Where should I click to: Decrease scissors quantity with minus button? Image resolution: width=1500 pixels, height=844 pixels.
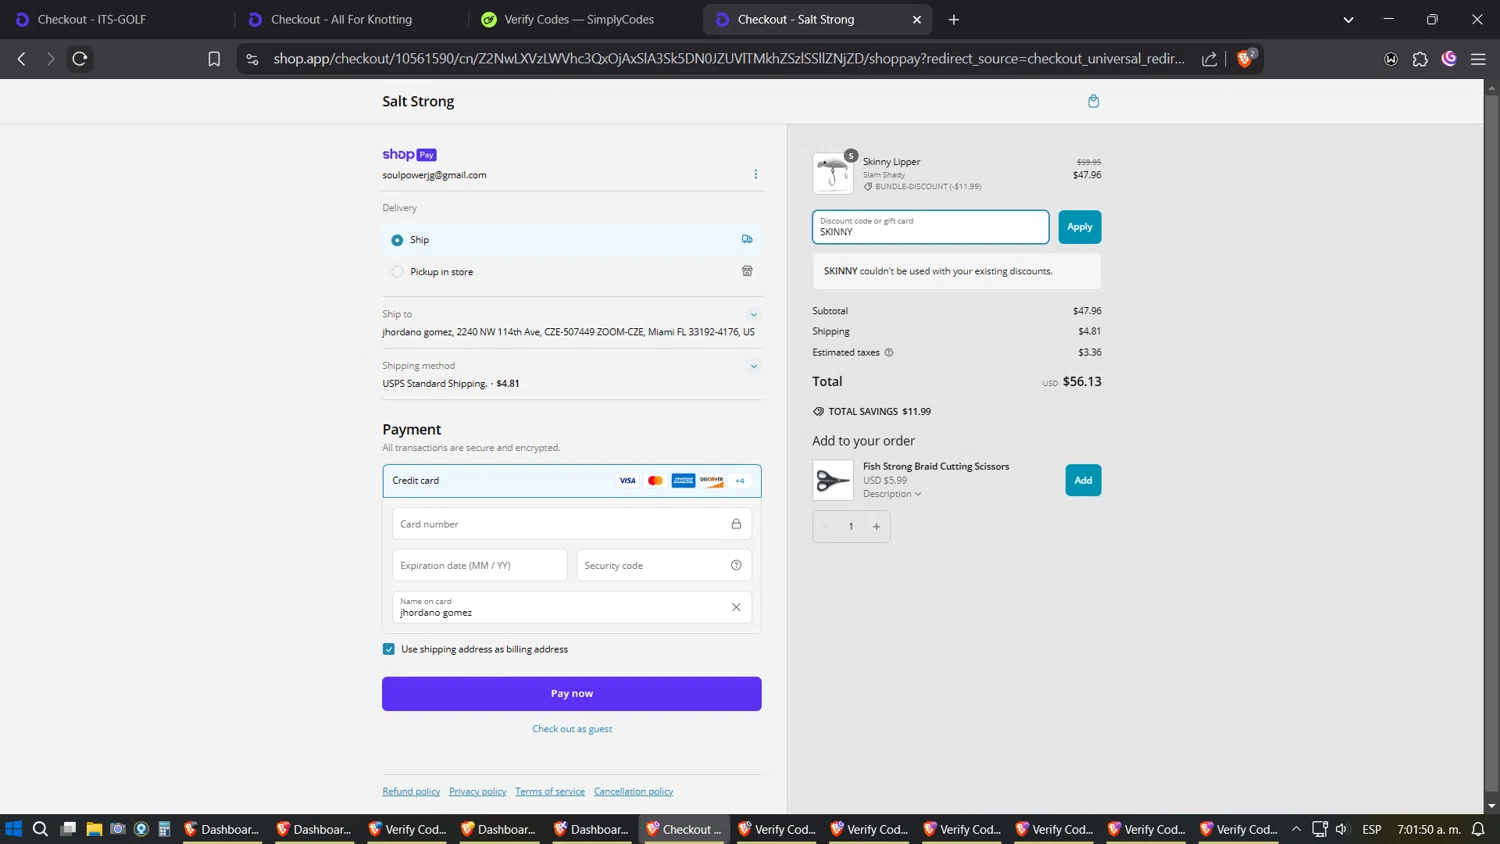pyautogui.click(x=826, y=527)
